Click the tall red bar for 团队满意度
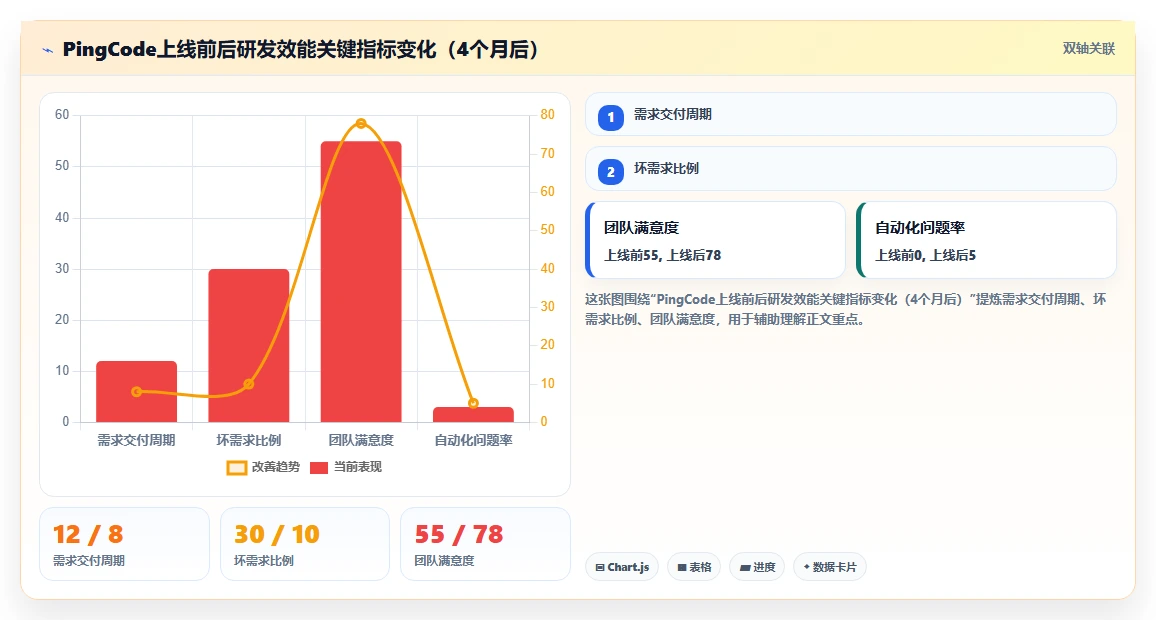Viewport: 1156px width, 620px height. (361, 282)
